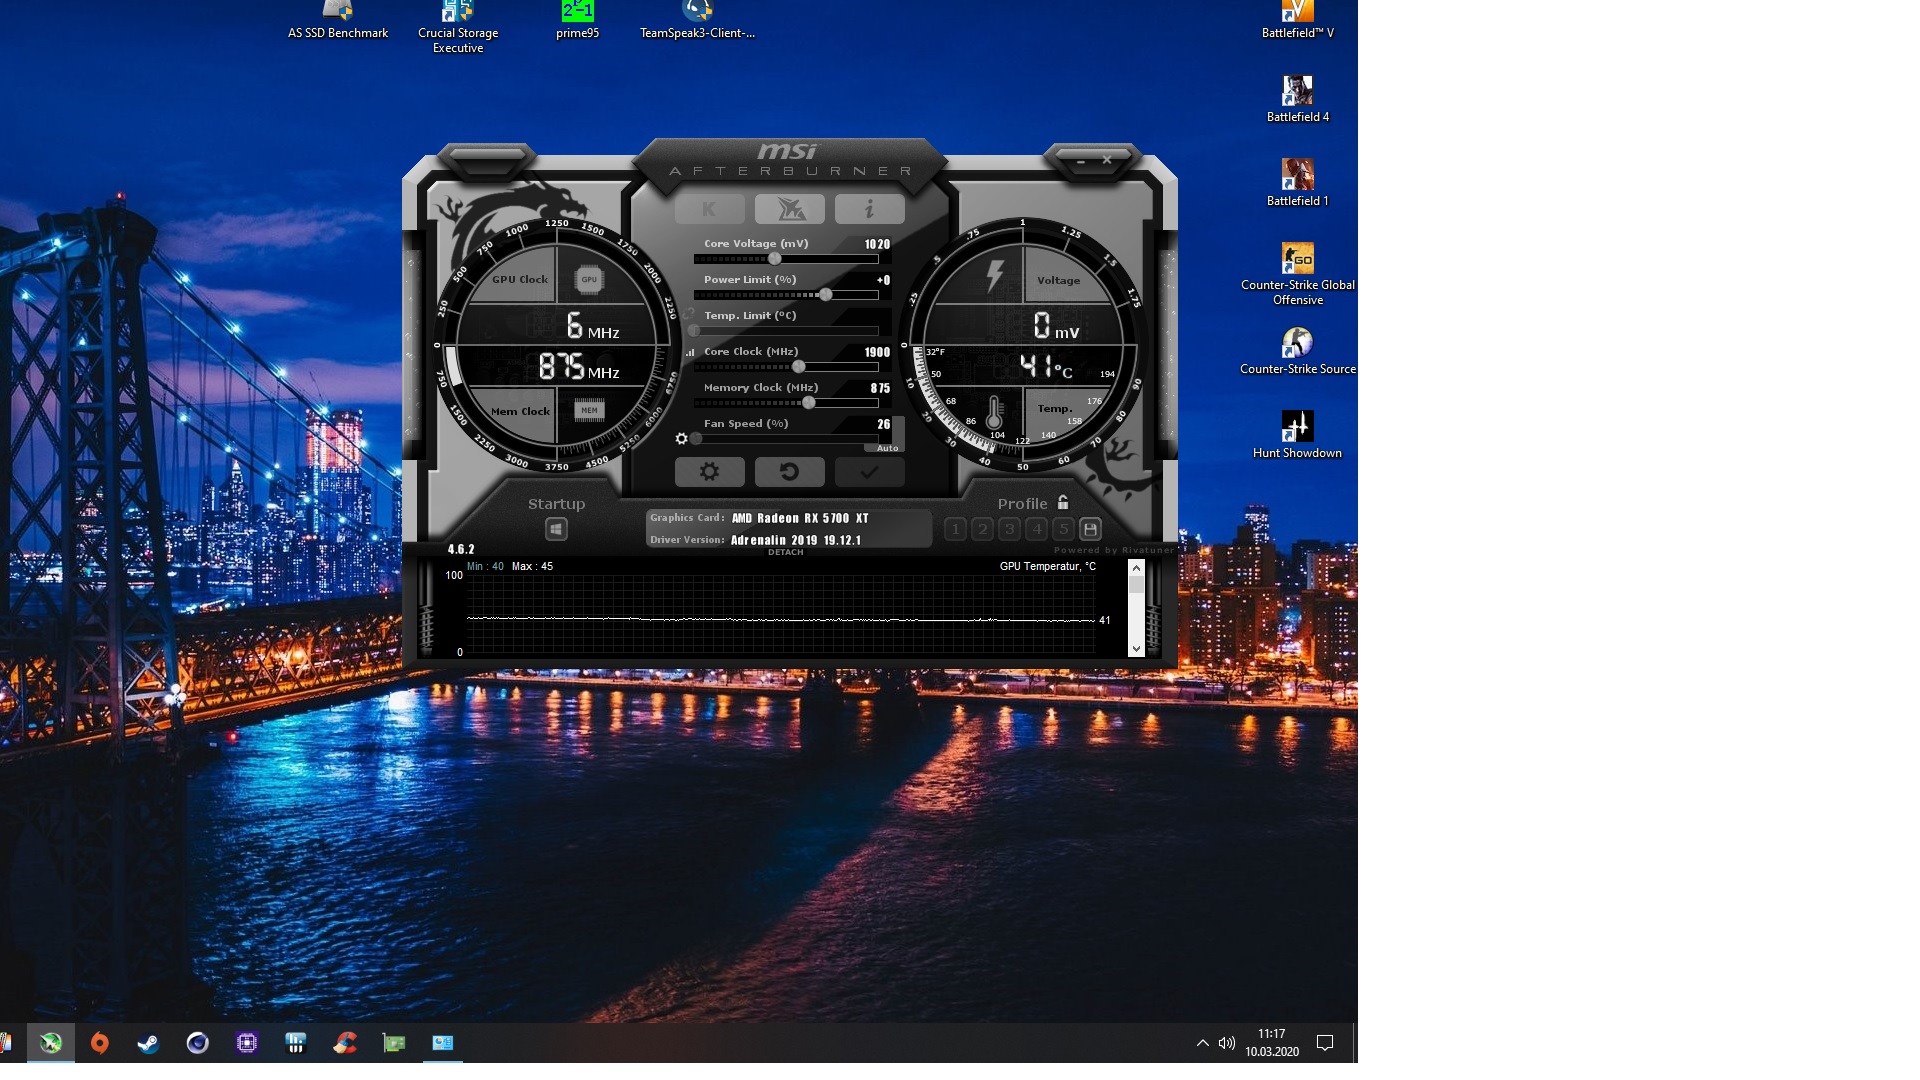This screenshot has height=1080, width=1920.
Task: Open Afterburner settings gear button
Action: (x=709, y=472)
